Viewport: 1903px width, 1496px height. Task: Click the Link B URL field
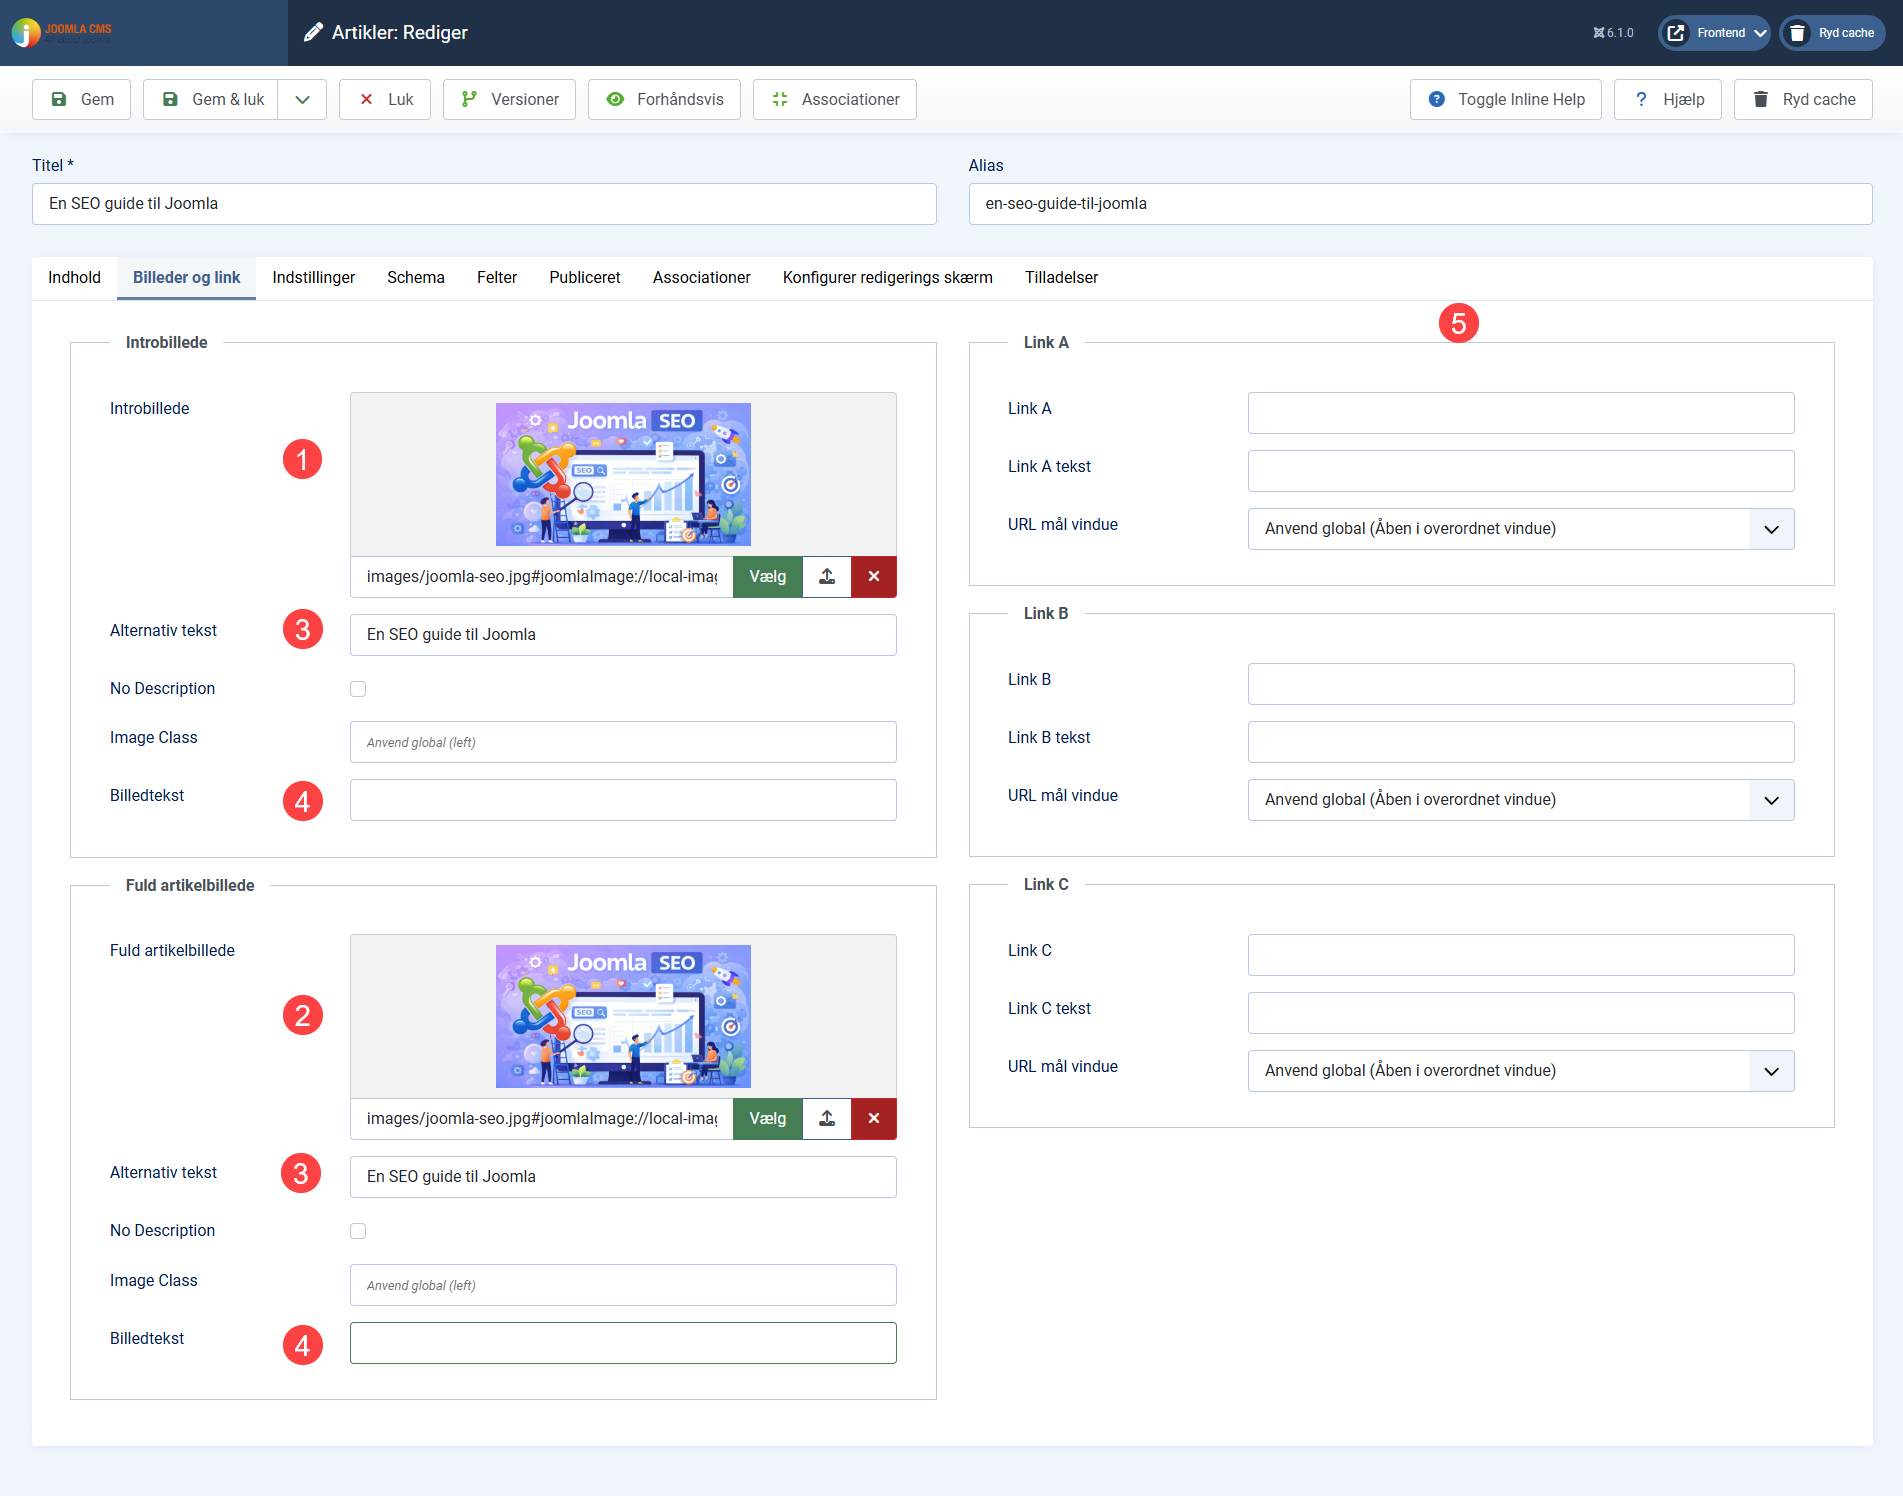pyautogui.click(x=1521, y=684)
